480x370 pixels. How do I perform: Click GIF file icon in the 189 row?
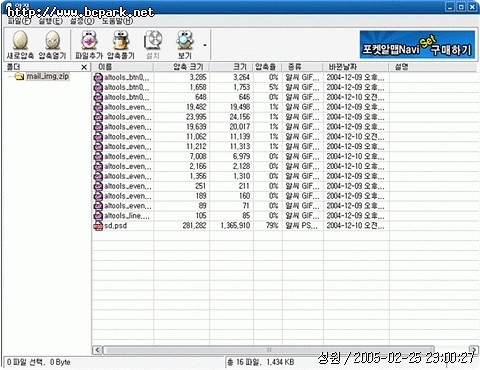[98, 196]
